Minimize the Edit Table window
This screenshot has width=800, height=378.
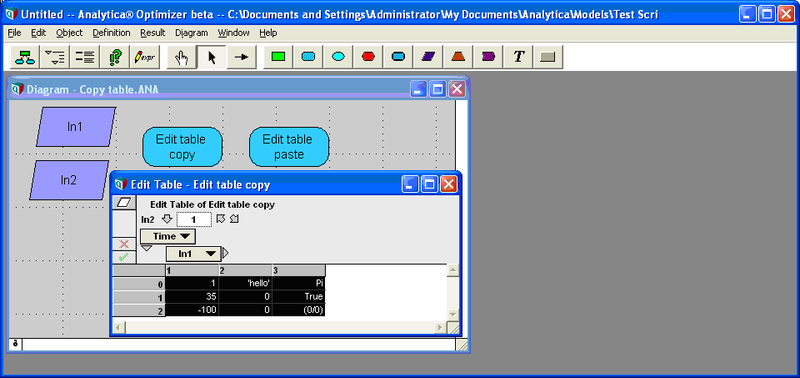pyautogui.click(x=410, y=184)
